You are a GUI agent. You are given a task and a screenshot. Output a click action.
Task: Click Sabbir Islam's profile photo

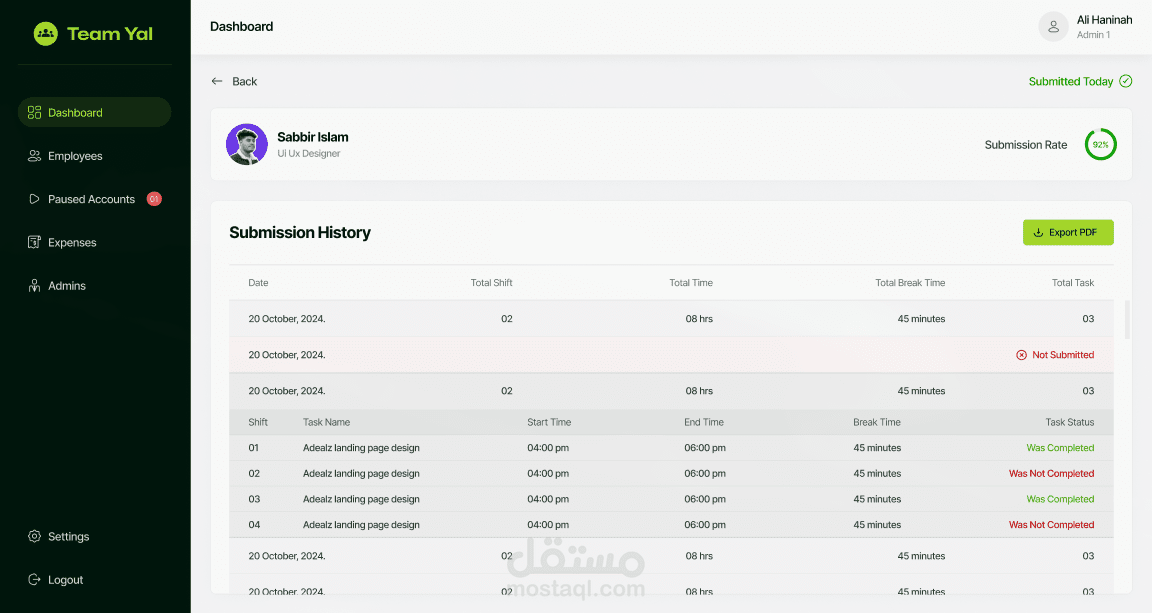coord(247,145)
